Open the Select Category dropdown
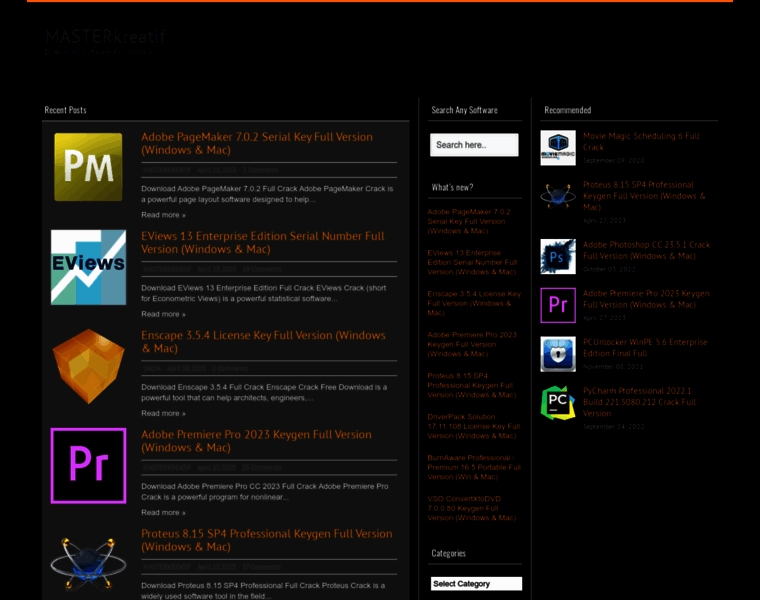 coord(476,584)
